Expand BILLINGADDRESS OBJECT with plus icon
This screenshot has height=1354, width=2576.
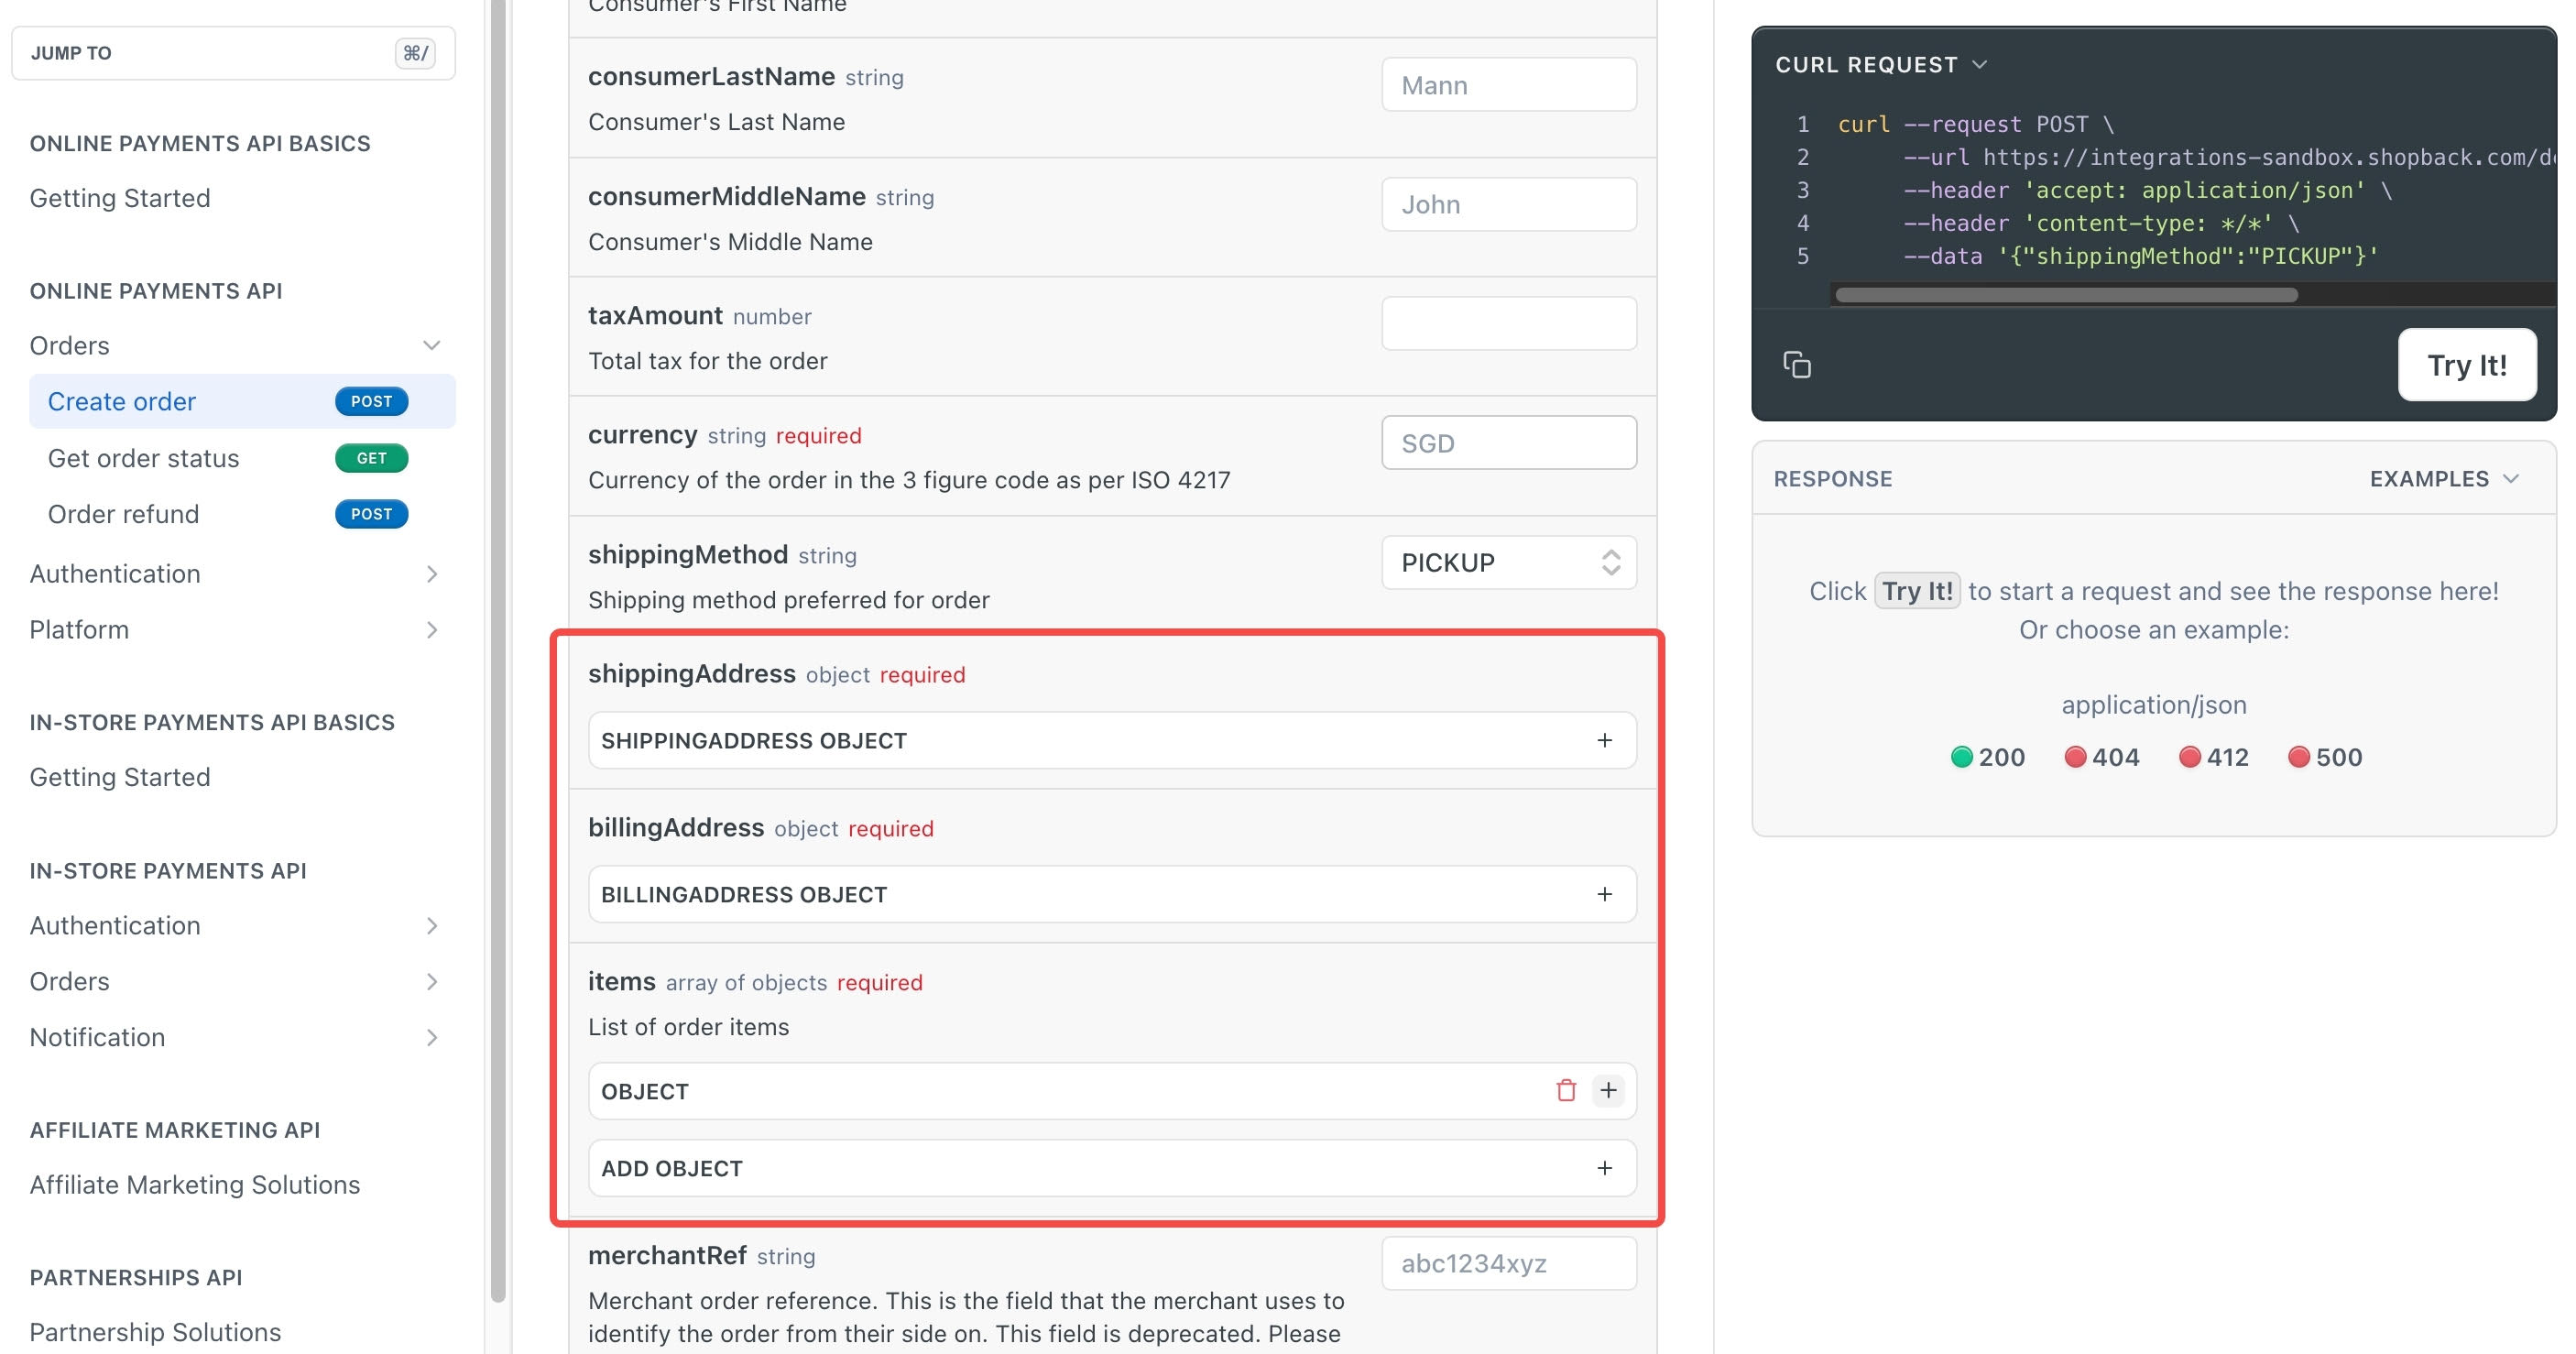coord(1604,894)
